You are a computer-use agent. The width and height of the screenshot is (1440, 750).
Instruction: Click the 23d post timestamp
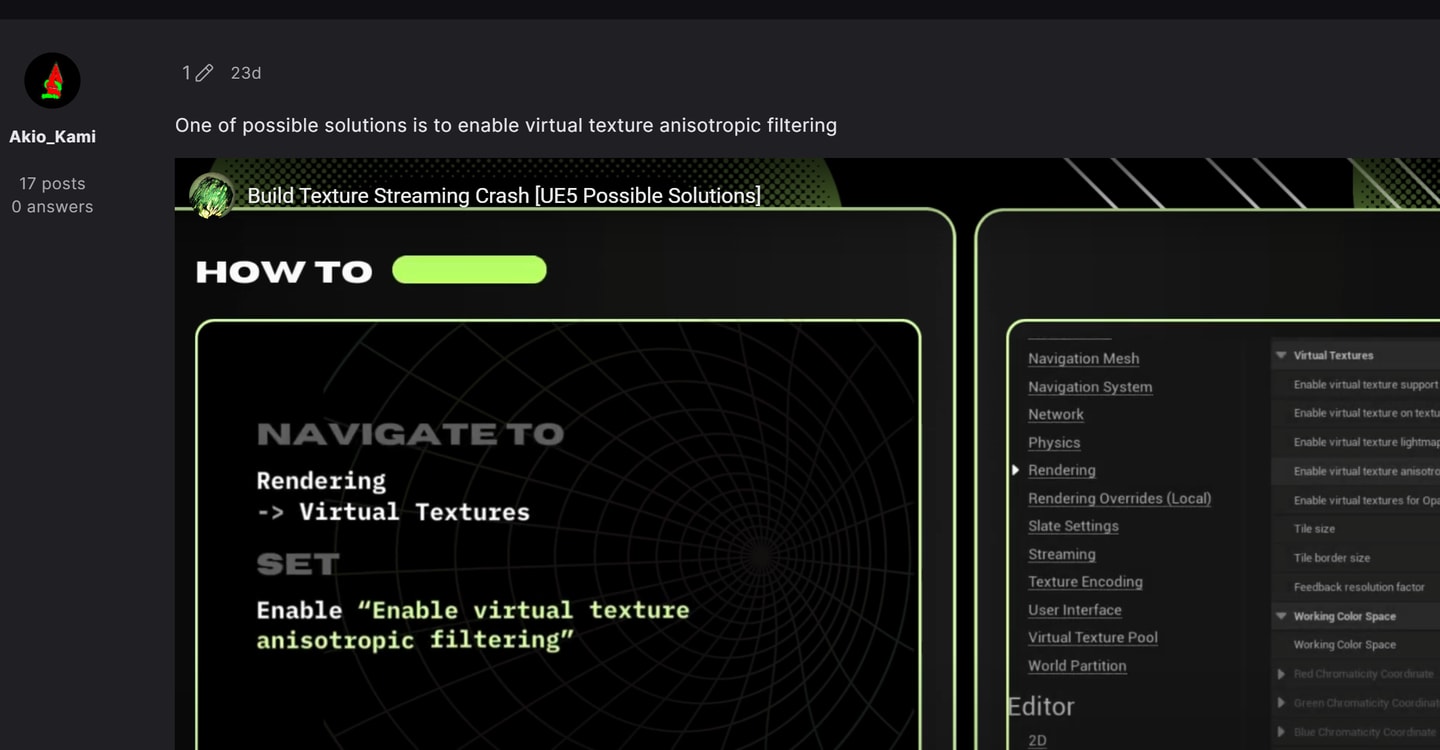(246, 73)
